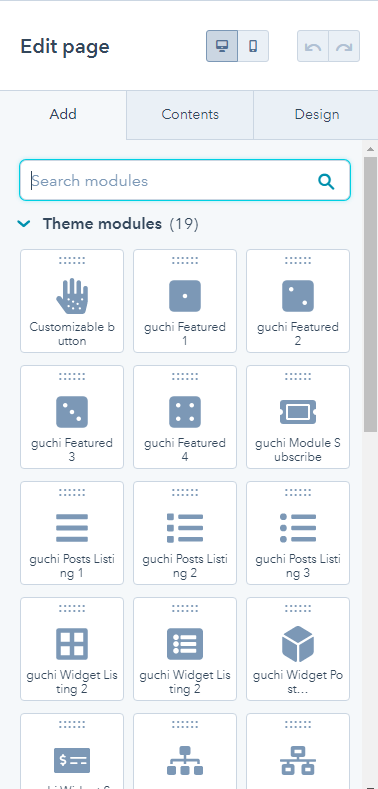Switch to the Contents tab

(190, 114)
